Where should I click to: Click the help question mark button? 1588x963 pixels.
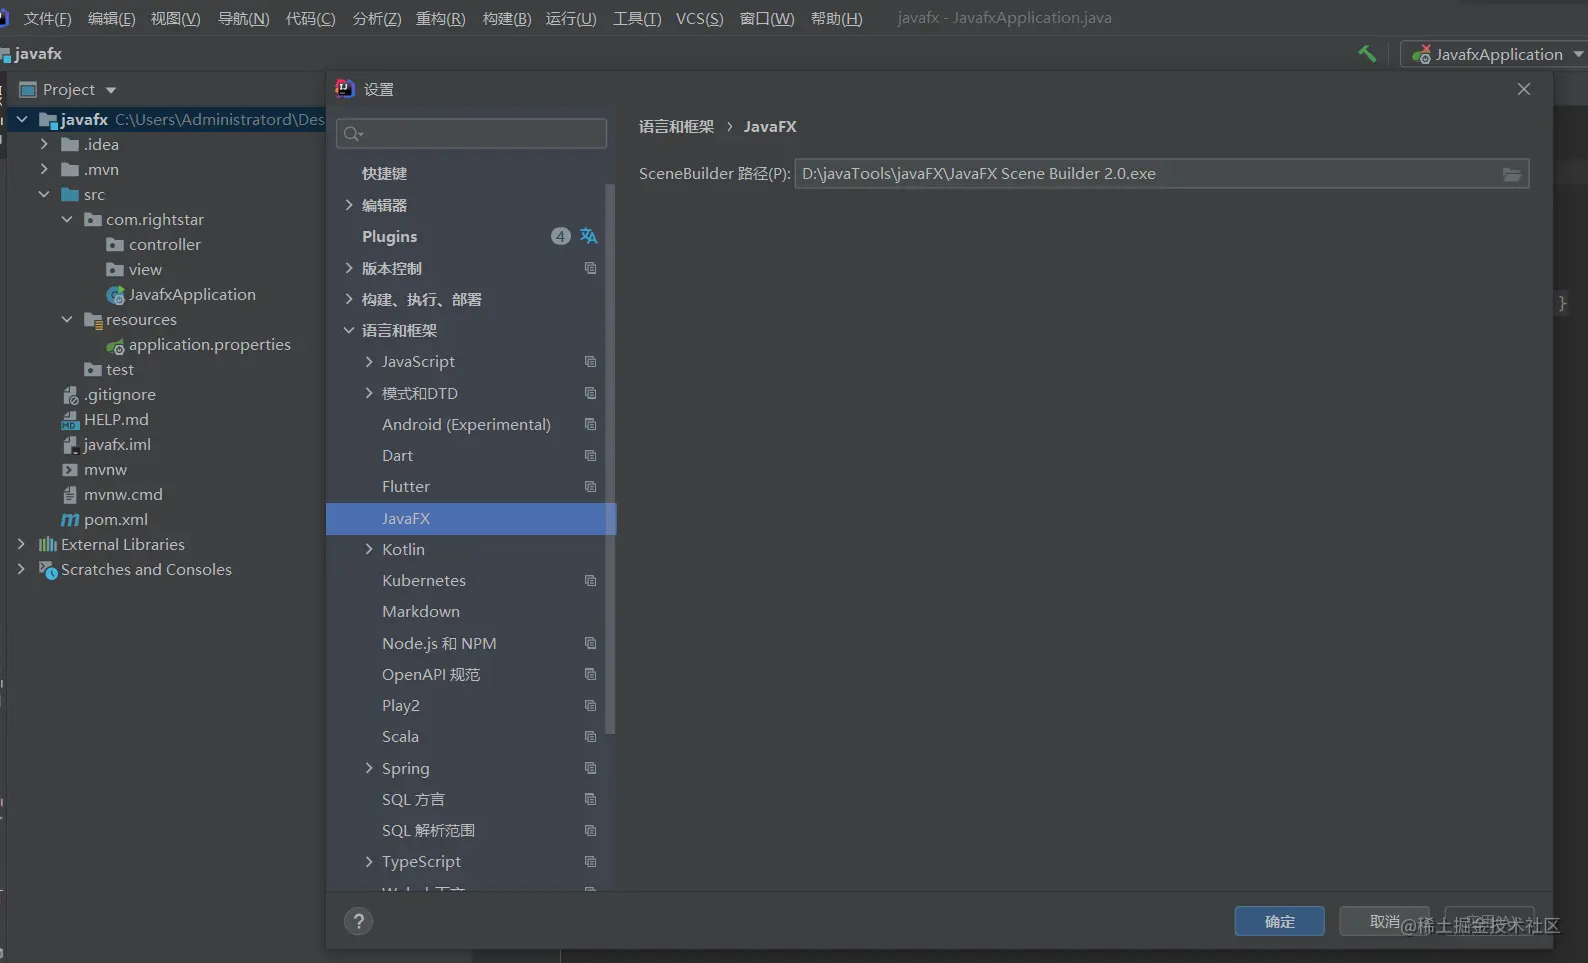click(x=358, y=921)
